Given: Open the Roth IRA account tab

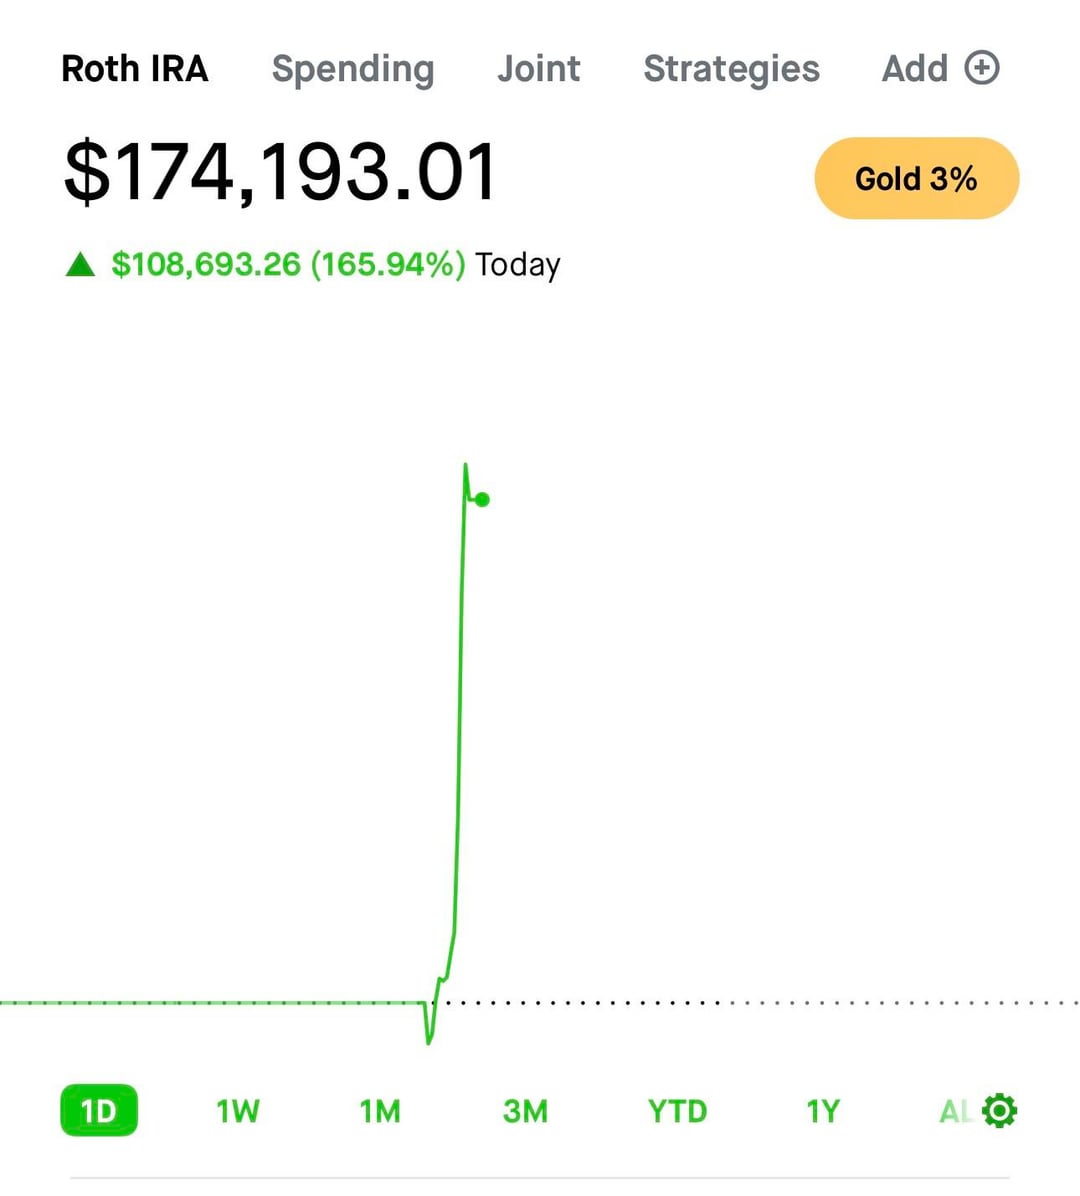Looking at the screenshot, I should [x=135, y=69].
